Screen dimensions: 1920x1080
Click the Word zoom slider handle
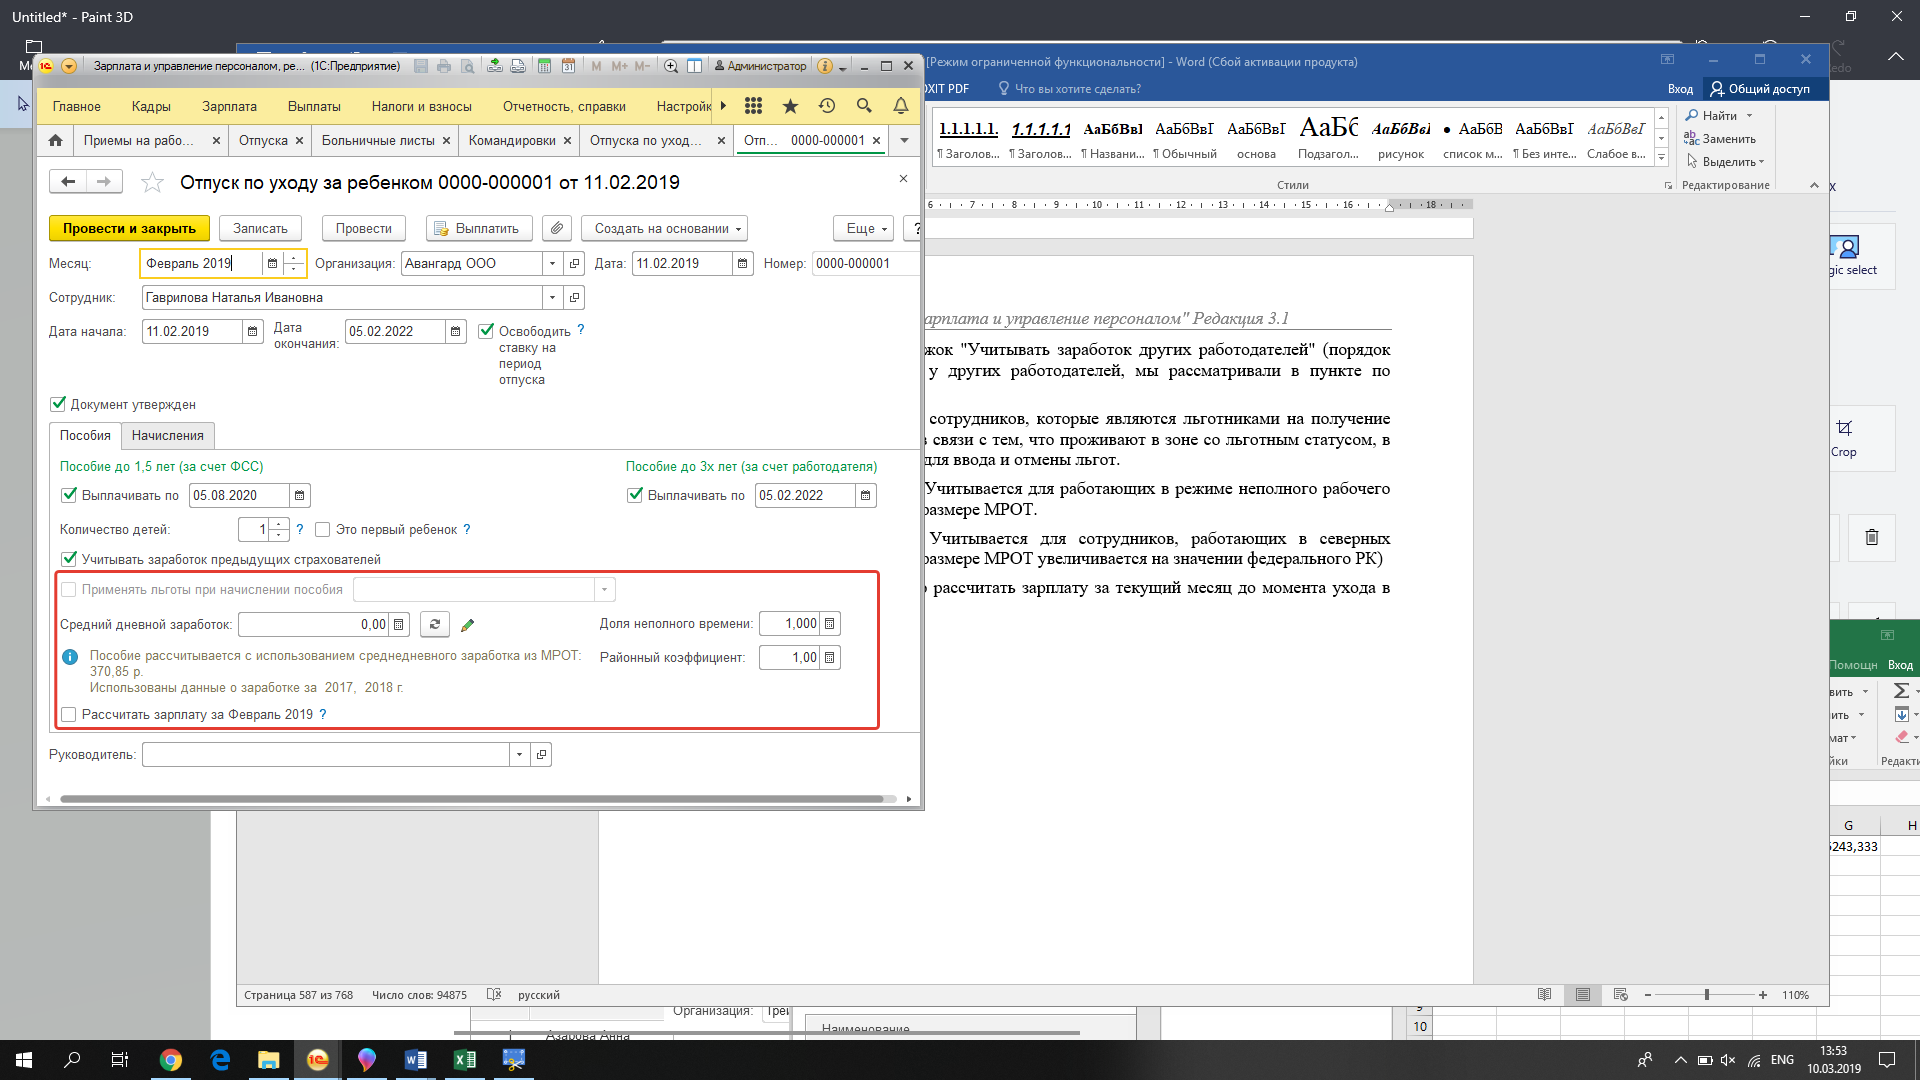(1706, 995)
